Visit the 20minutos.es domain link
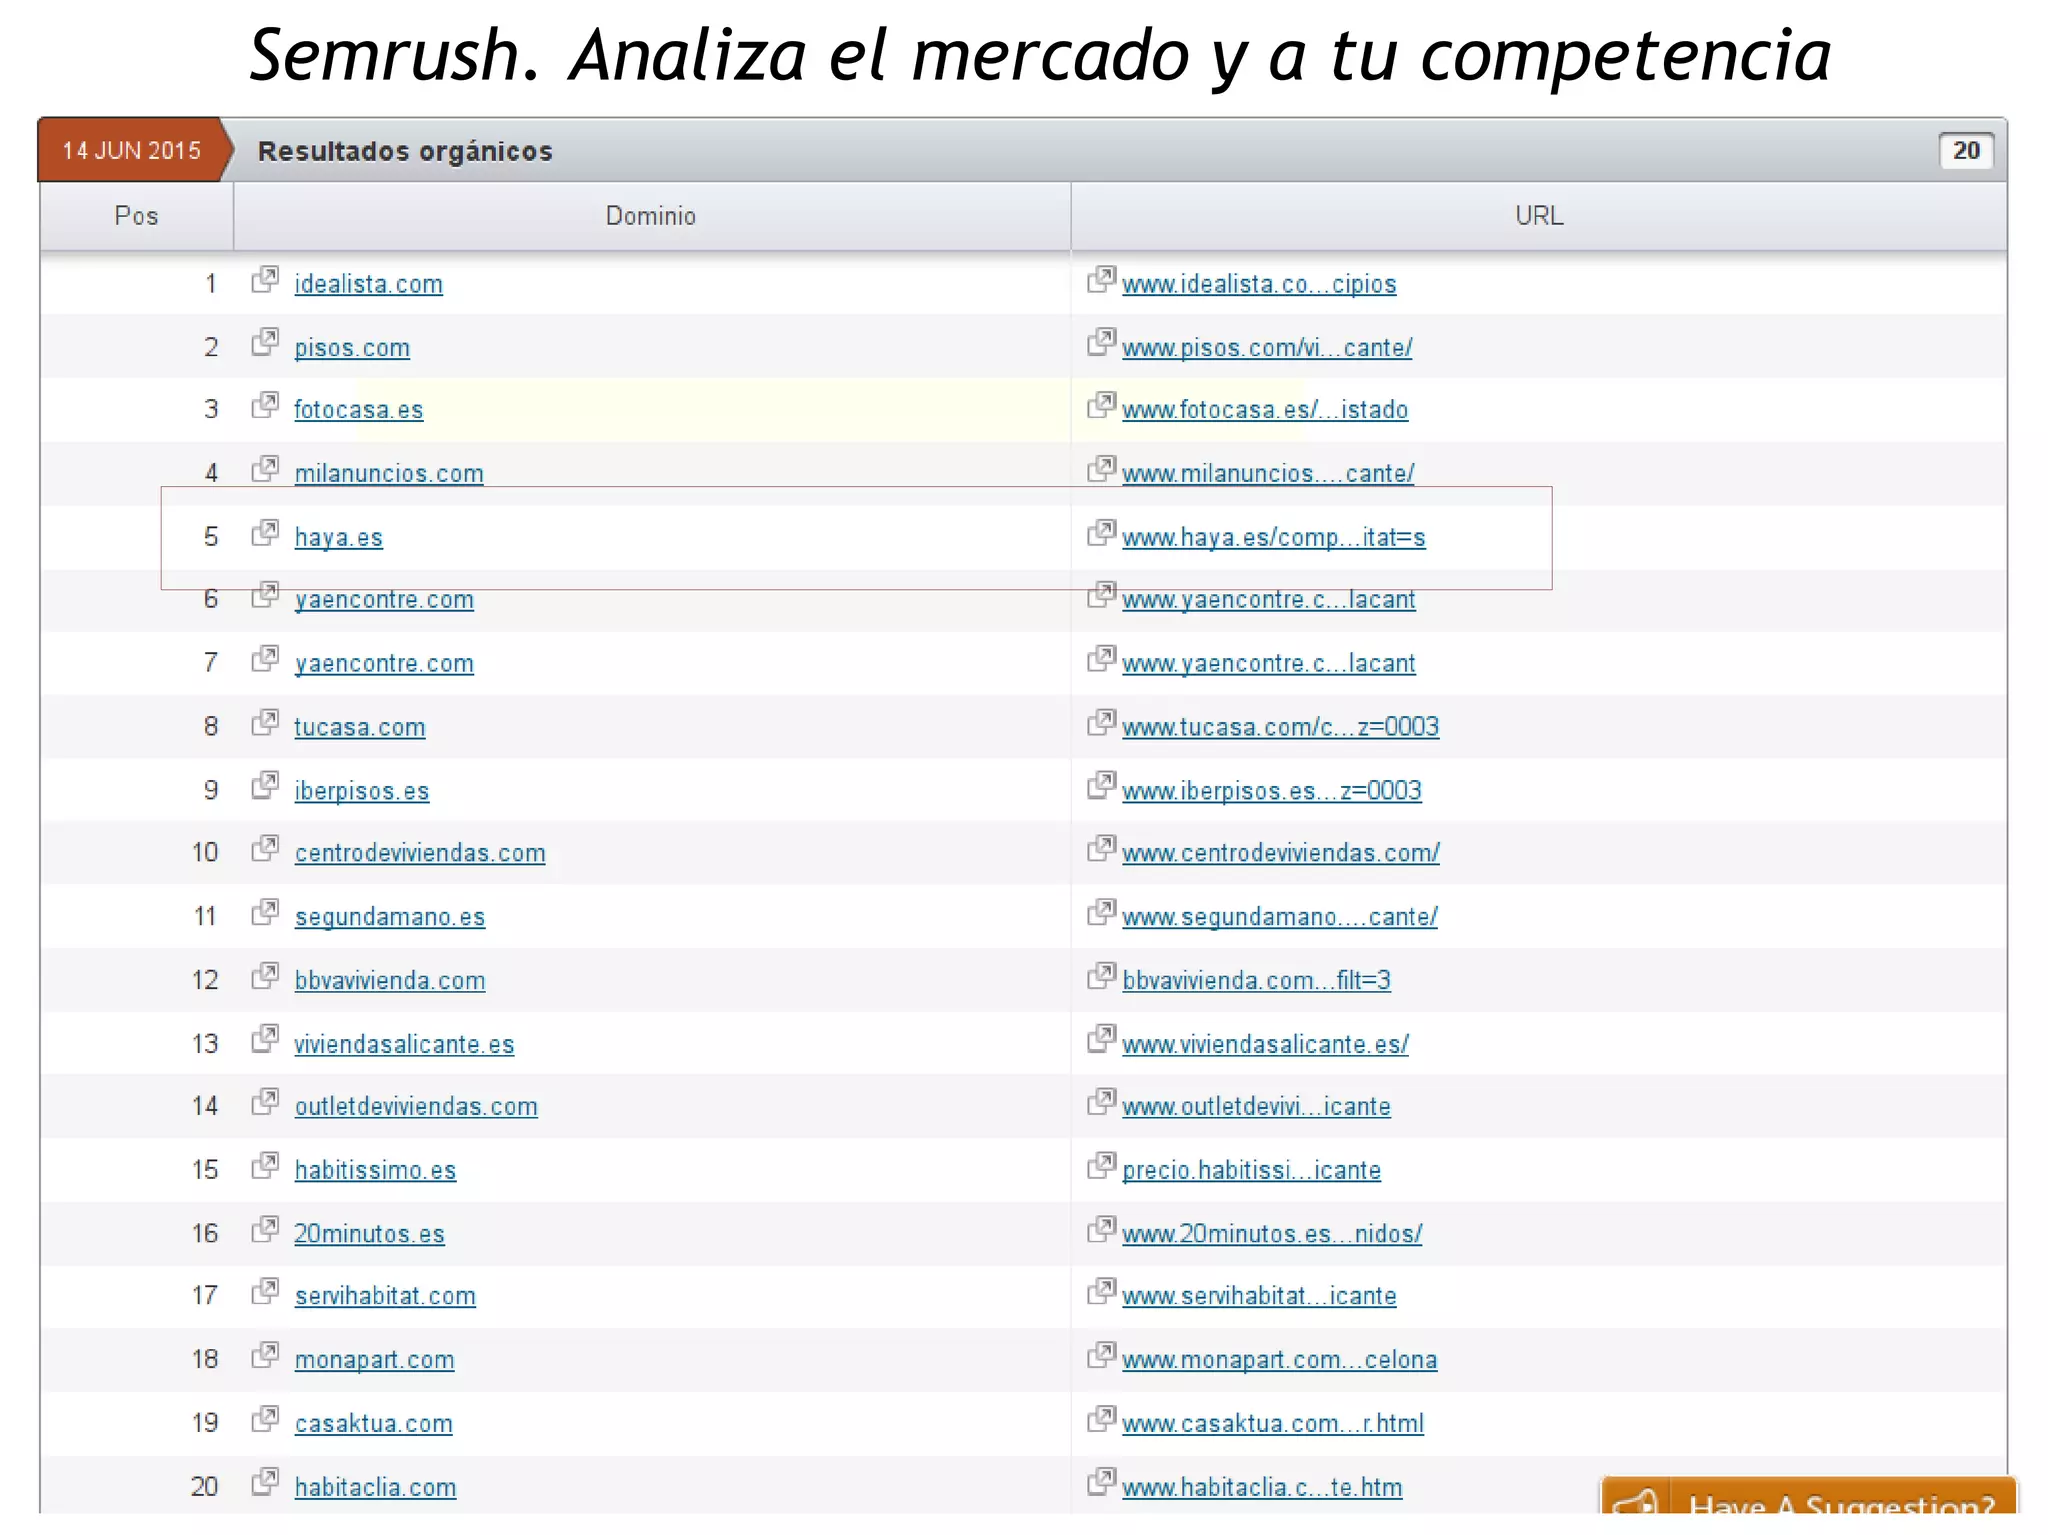The image size is (2048, 1535). pyautogui.click(x=369, y=1234)
